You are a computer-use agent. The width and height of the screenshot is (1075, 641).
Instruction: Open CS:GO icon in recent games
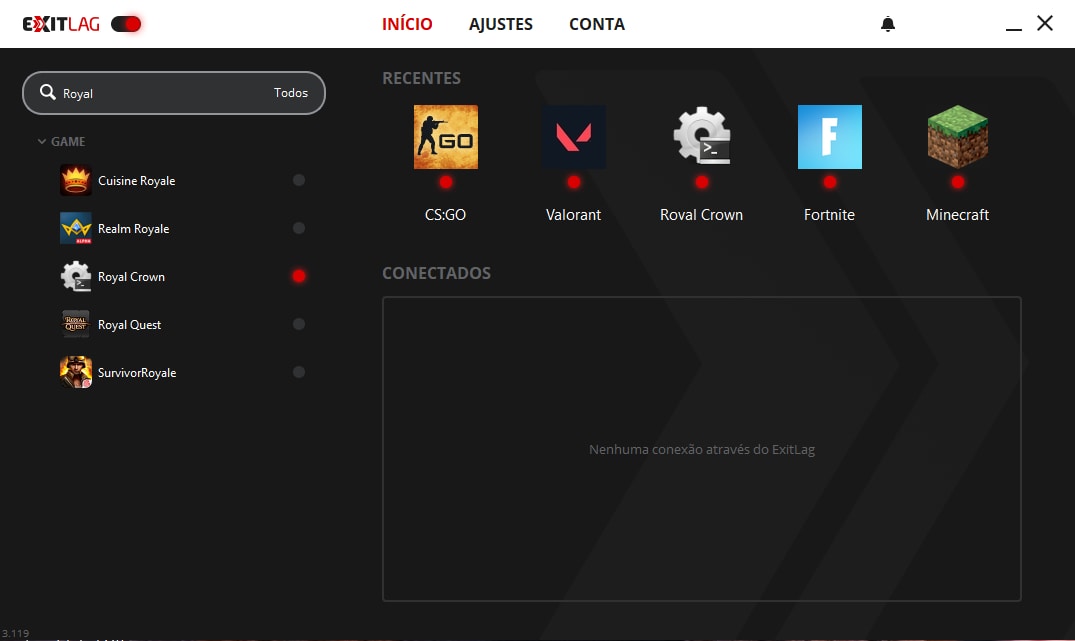tap(445, 137)
